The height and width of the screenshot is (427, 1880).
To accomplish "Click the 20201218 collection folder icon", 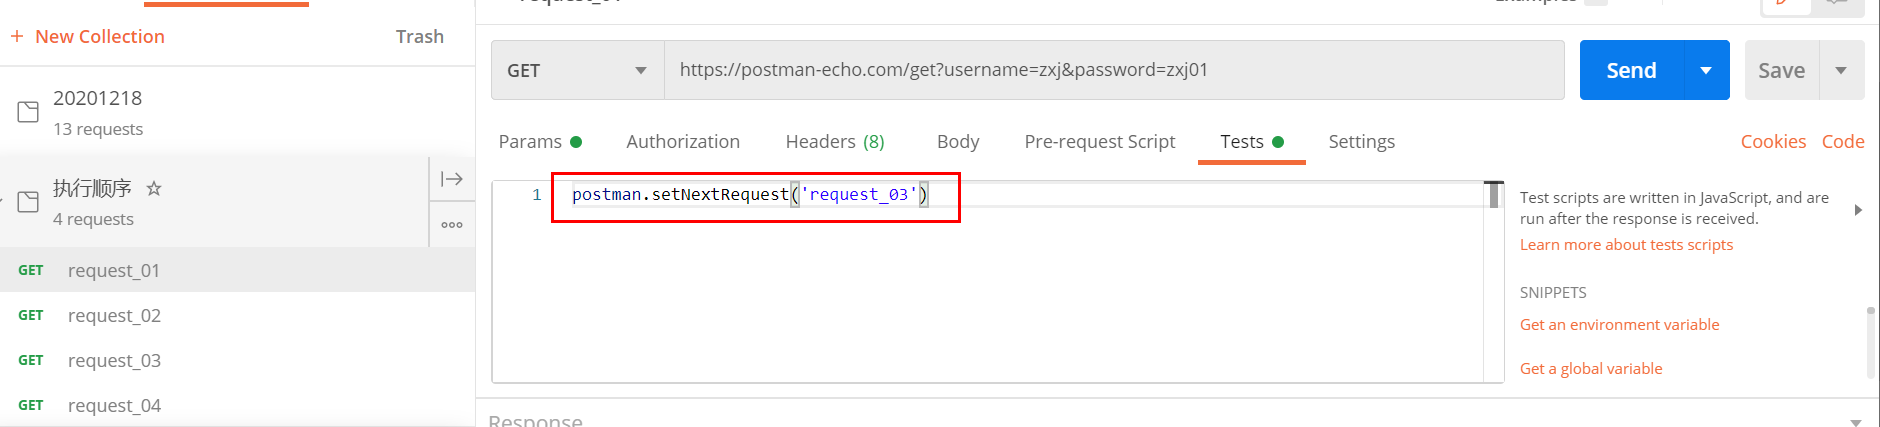I will point(28,112).
